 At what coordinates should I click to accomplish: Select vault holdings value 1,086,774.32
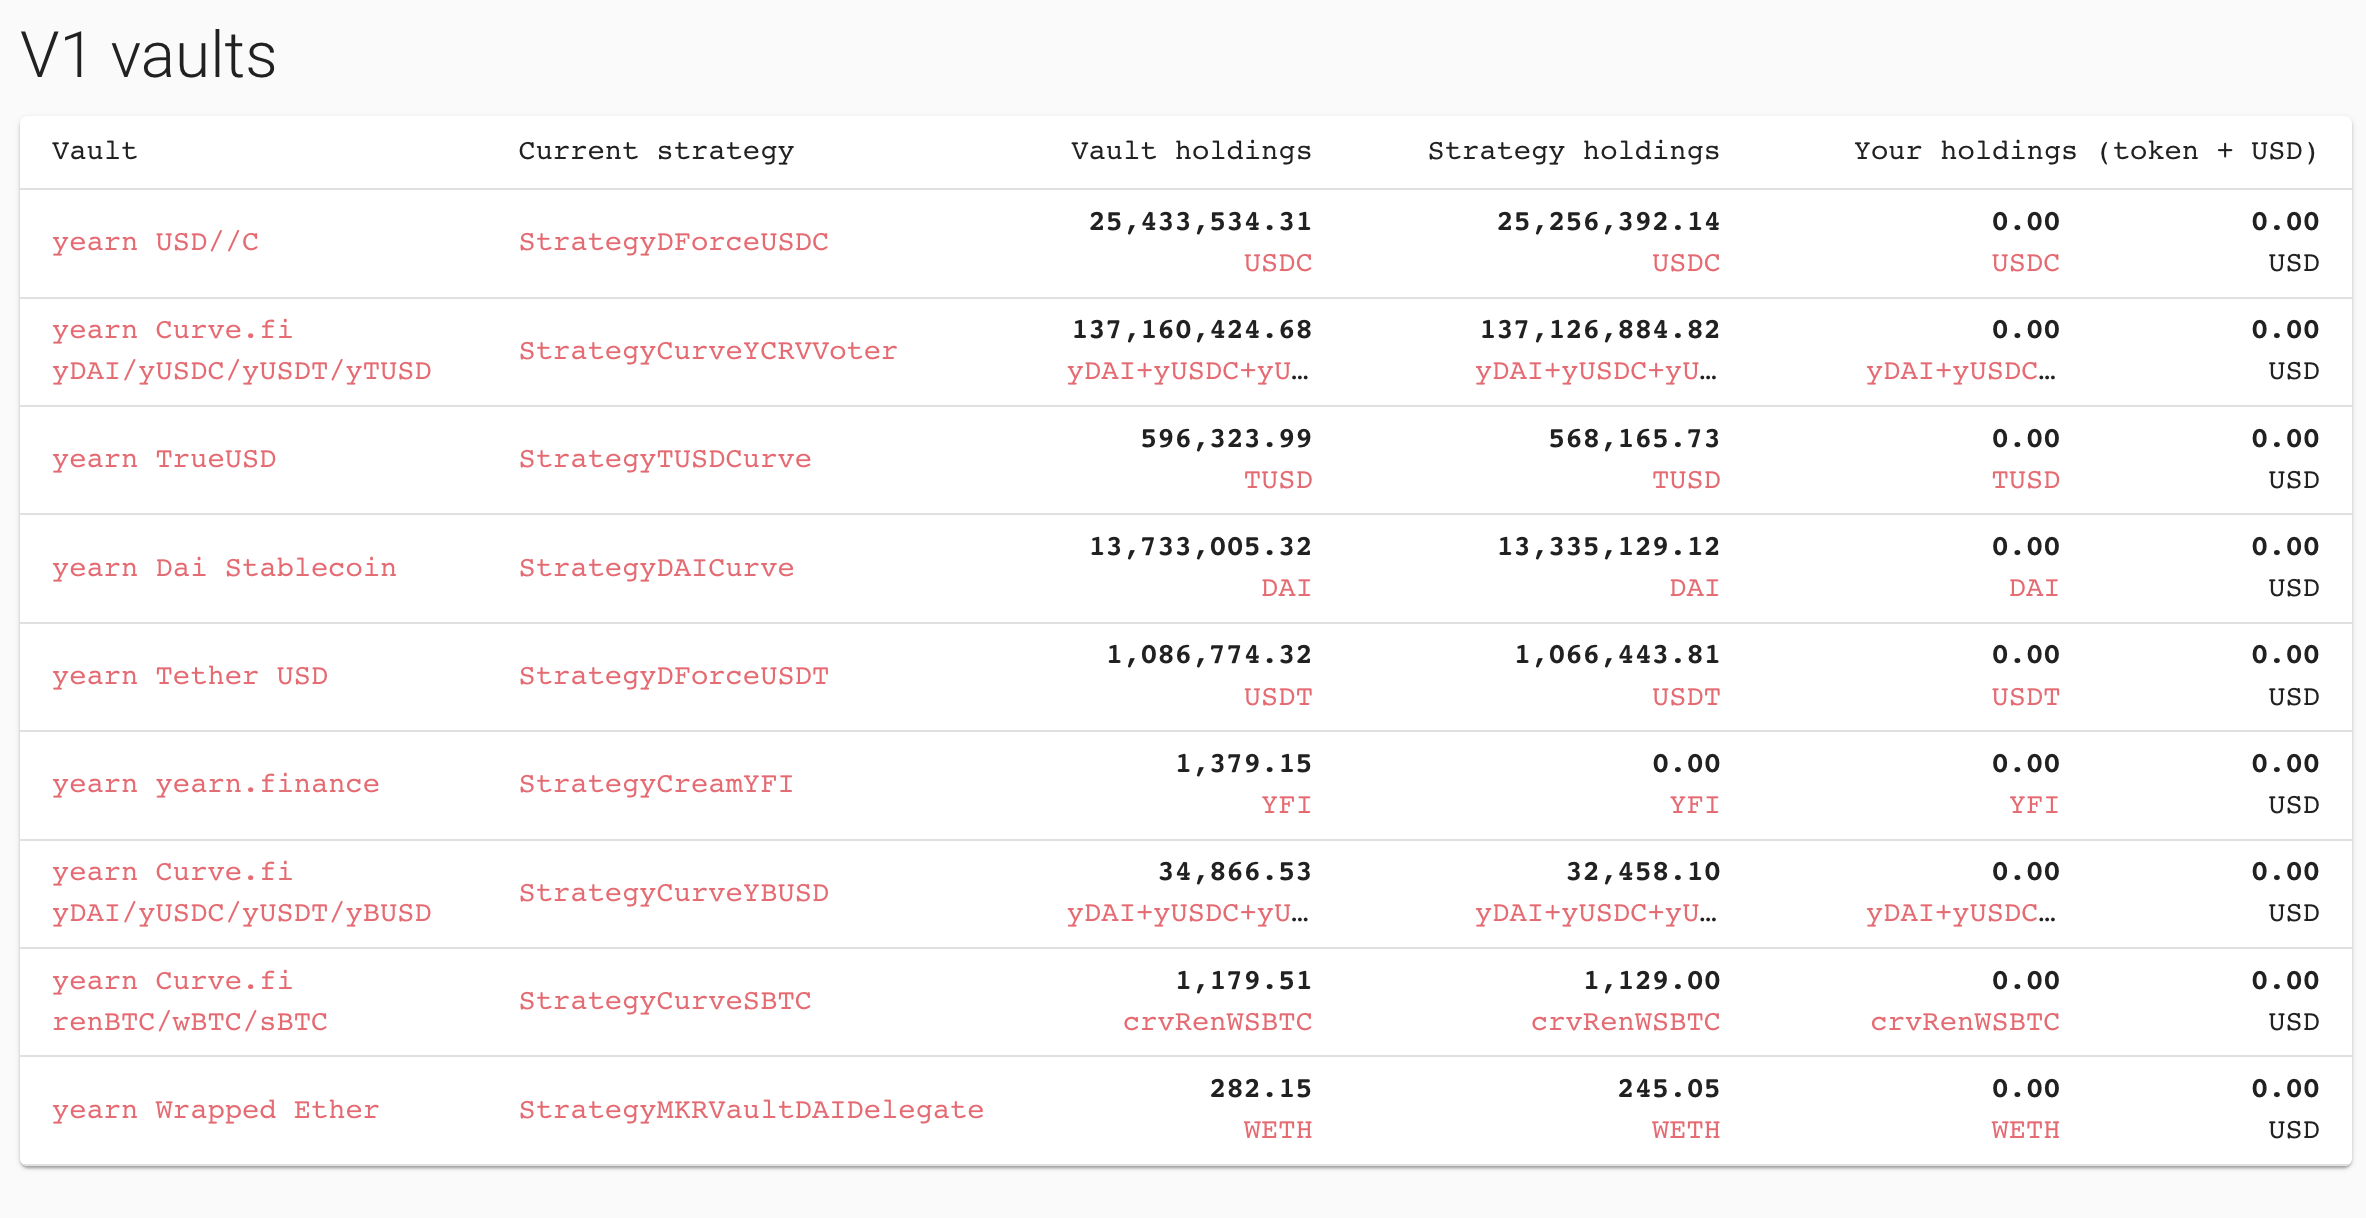tap(1209, 655)
